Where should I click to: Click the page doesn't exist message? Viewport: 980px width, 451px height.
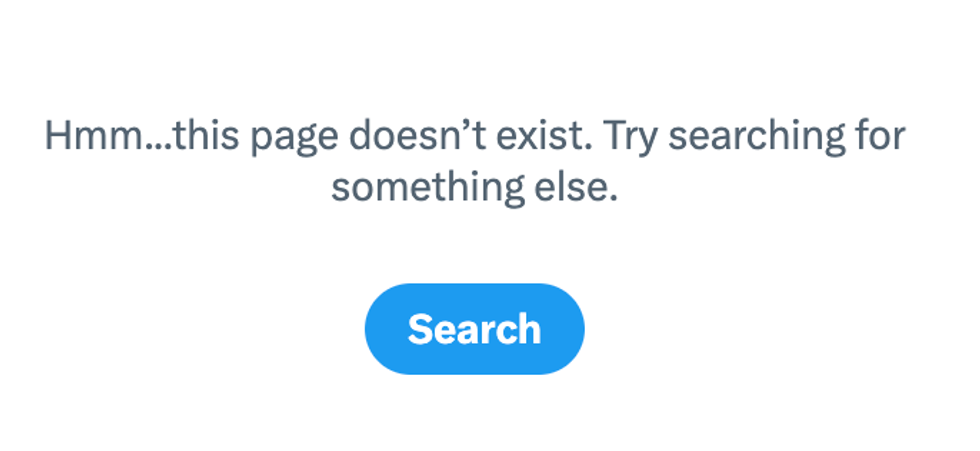(x=474, y=162)
